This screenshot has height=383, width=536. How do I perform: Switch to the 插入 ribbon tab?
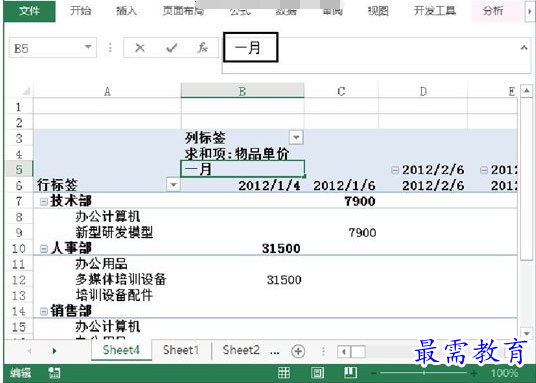[126, 11]
